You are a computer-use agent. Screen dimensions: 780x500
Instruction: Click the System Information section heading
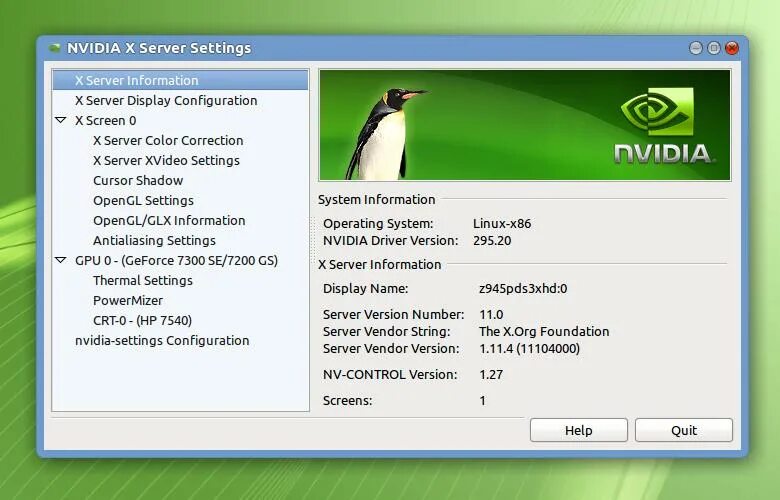point(377,200)
